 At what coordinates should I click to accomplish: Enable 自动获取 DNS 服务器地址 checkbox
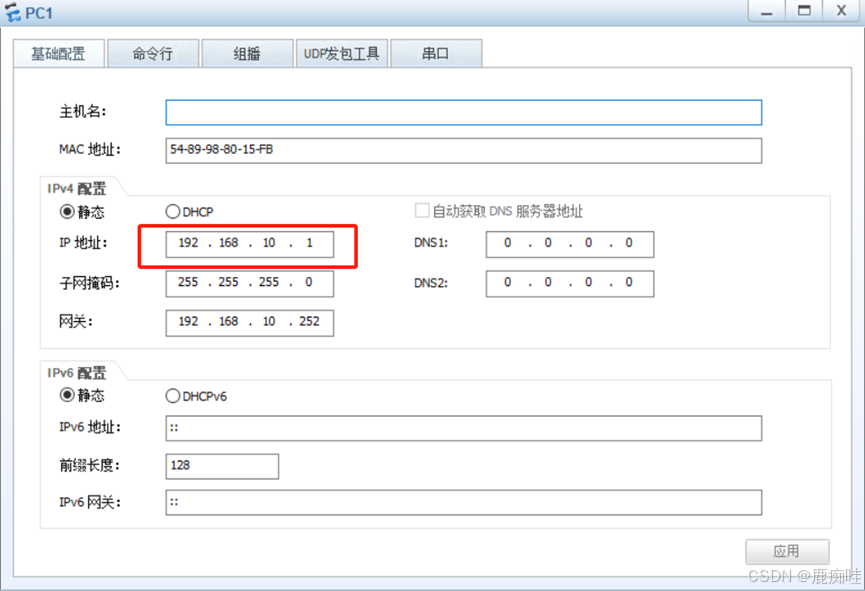pos(422,211)
